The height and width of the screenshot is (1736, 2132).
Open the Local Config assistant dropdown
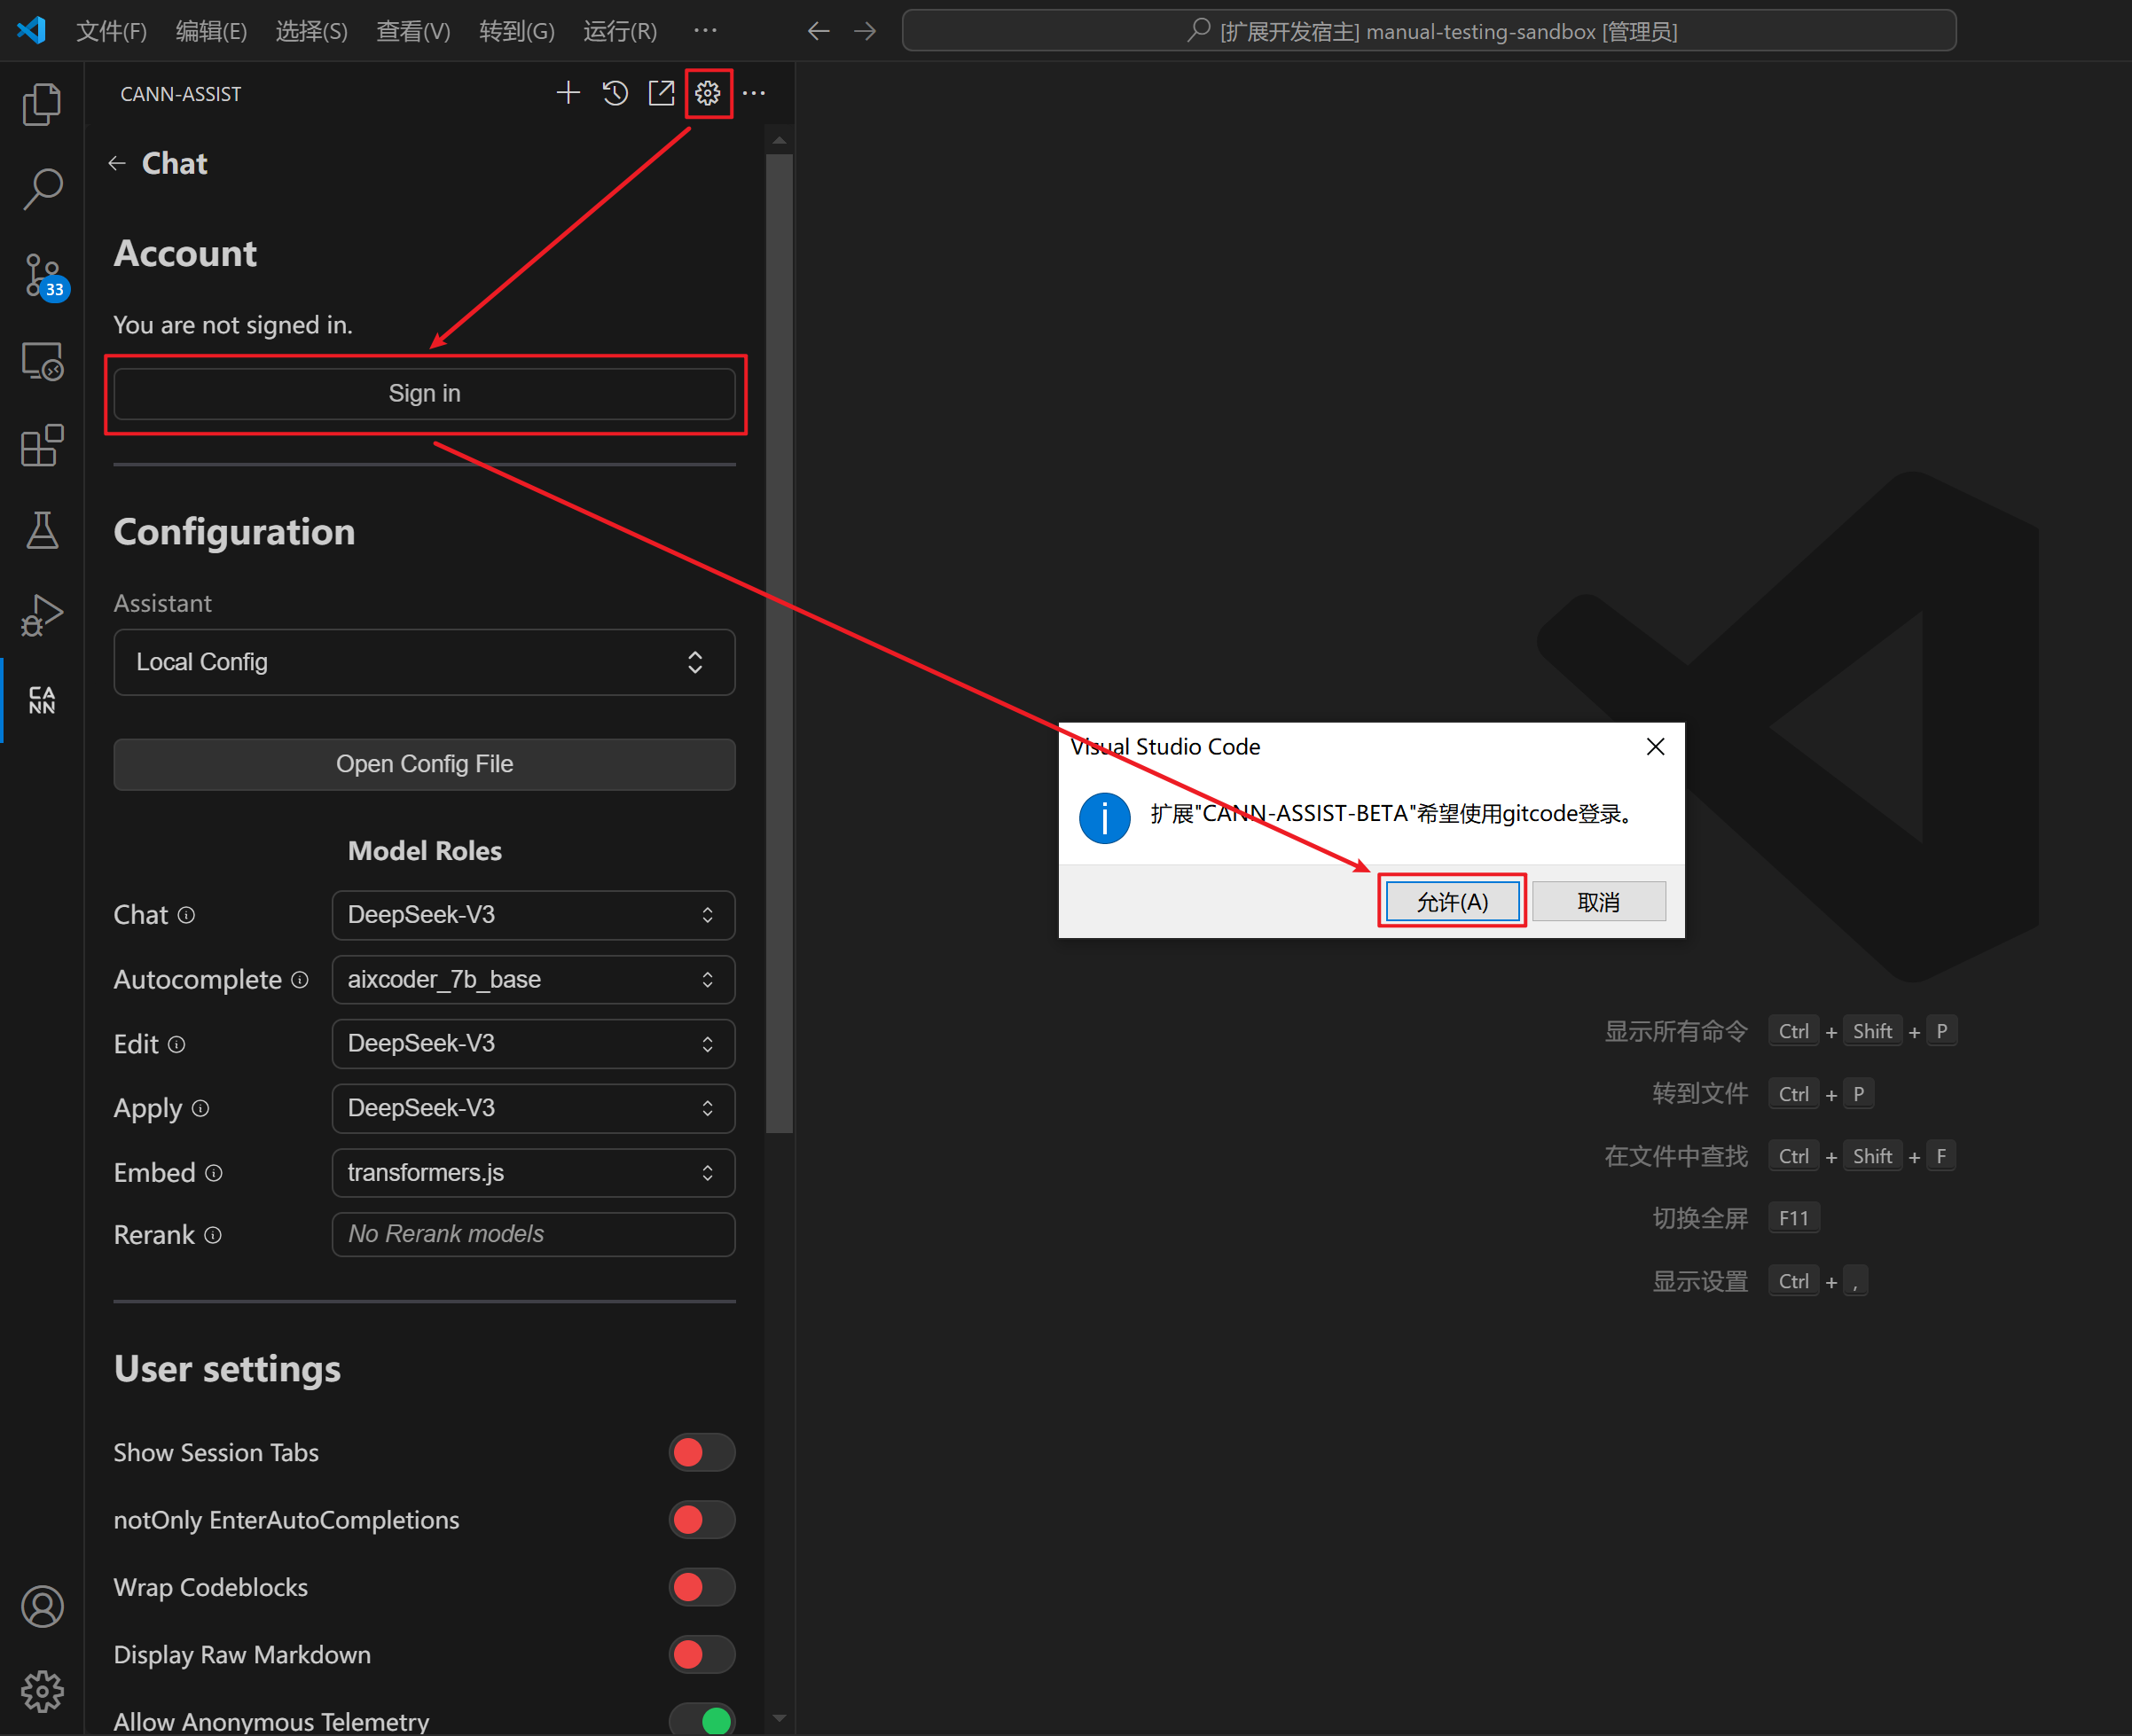424,662
